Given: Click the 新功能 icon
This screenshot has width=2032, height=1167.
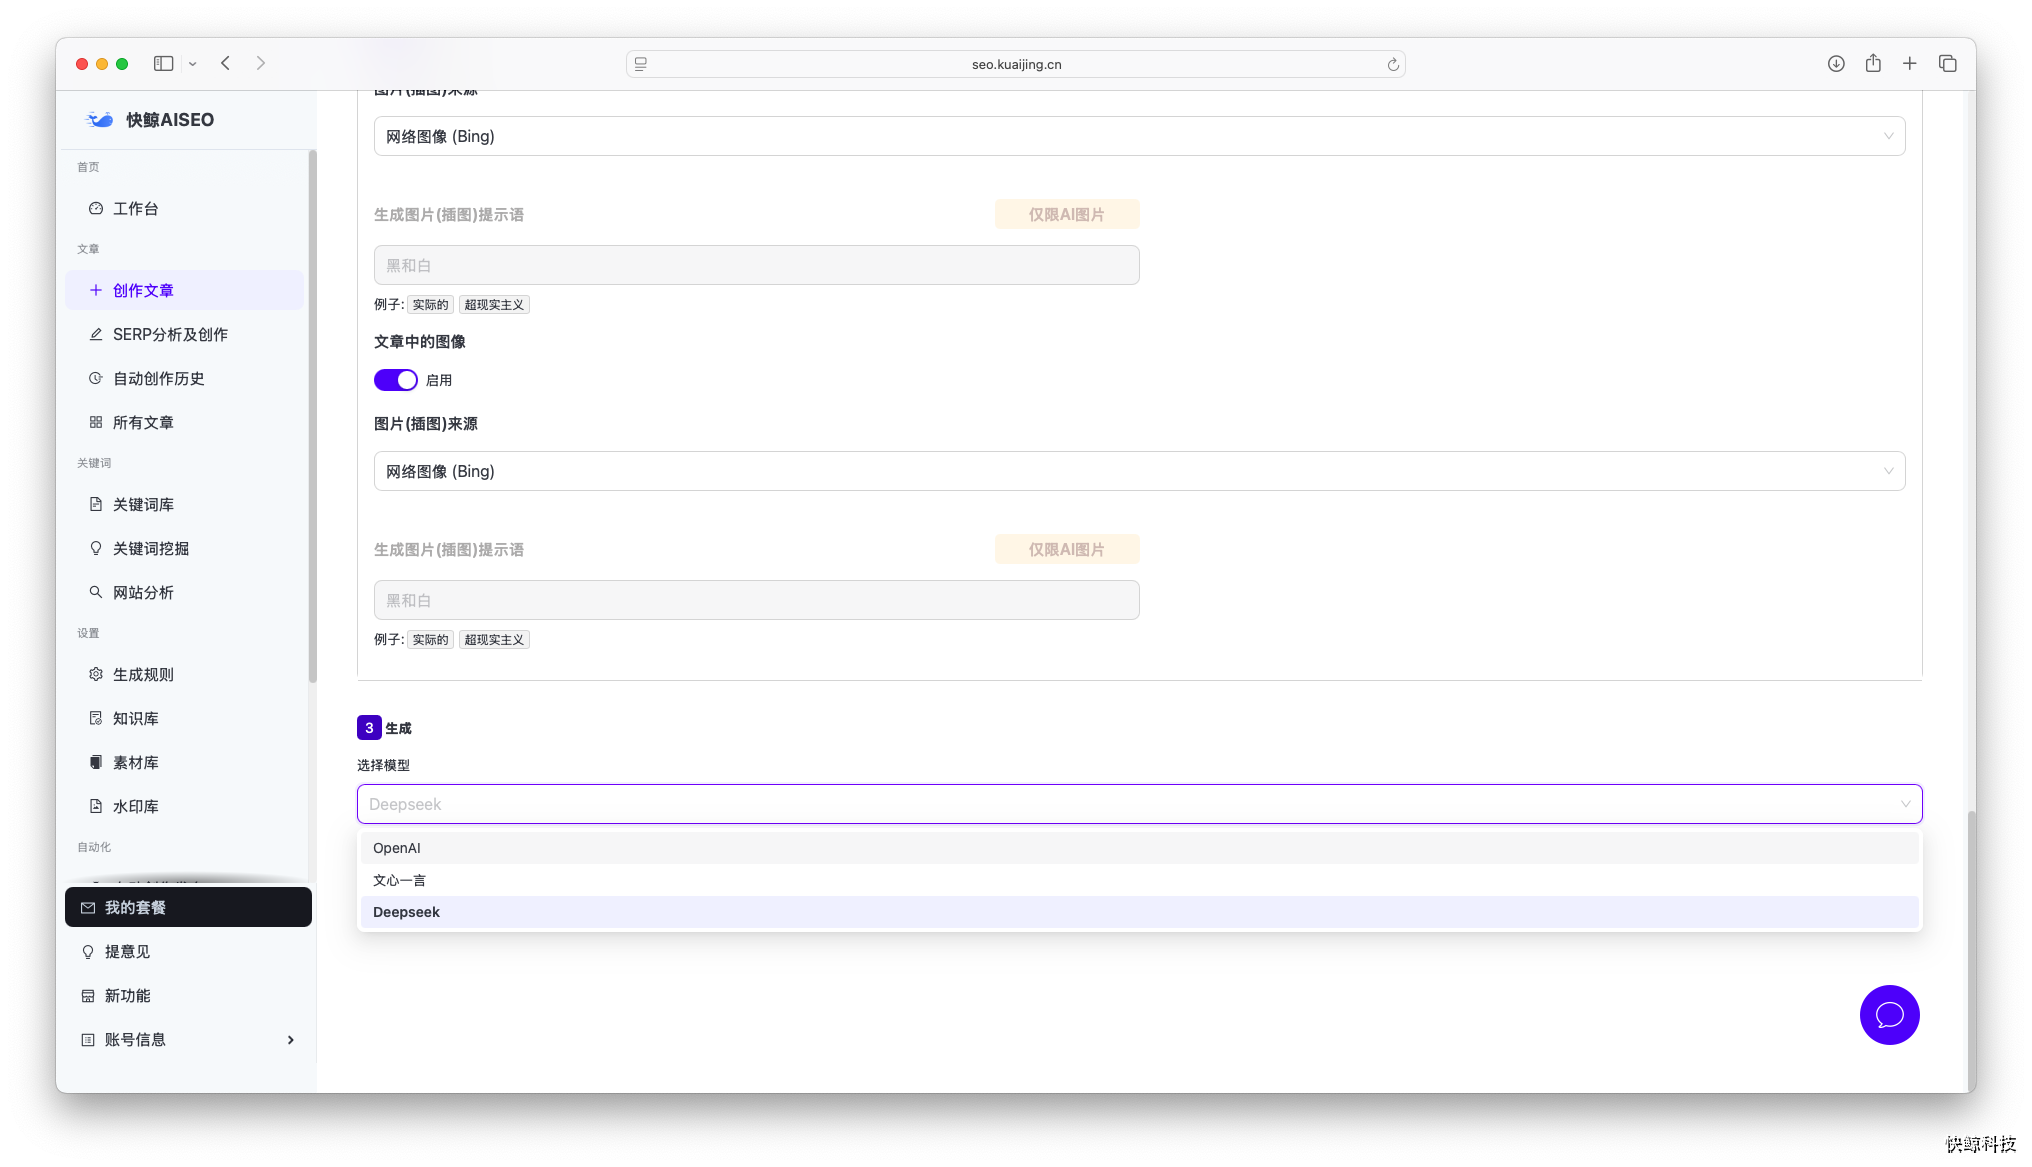Looking at the screenshot, I should pyautogui.click(x=88, y=995).
